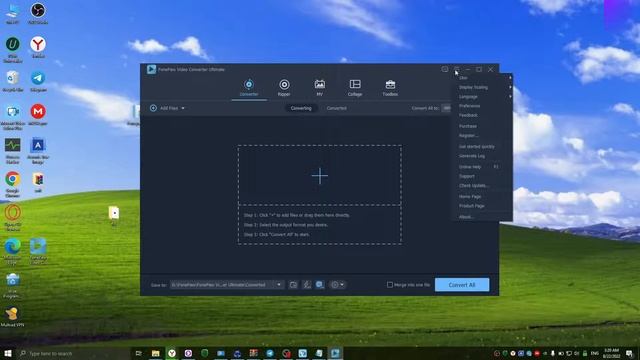
Task: Open the Google Chrome desktop icon
Action: coord(13,184)
